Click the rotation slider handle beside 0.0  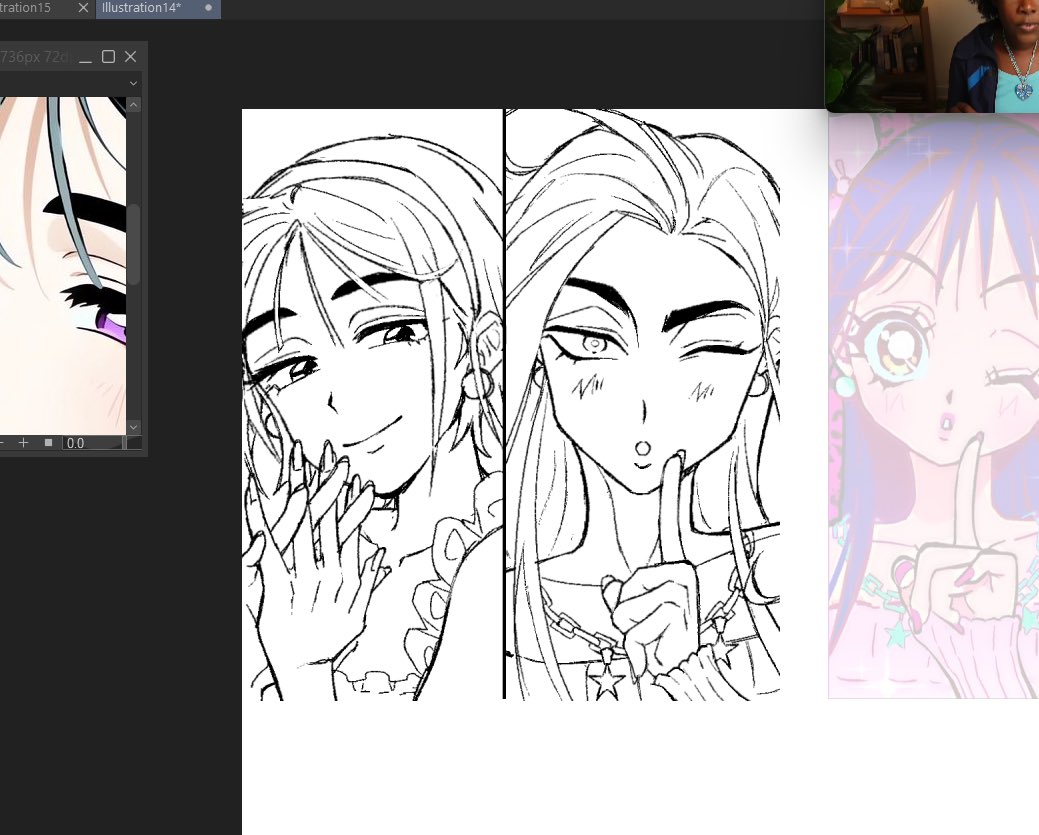click(x=123, y=443)
